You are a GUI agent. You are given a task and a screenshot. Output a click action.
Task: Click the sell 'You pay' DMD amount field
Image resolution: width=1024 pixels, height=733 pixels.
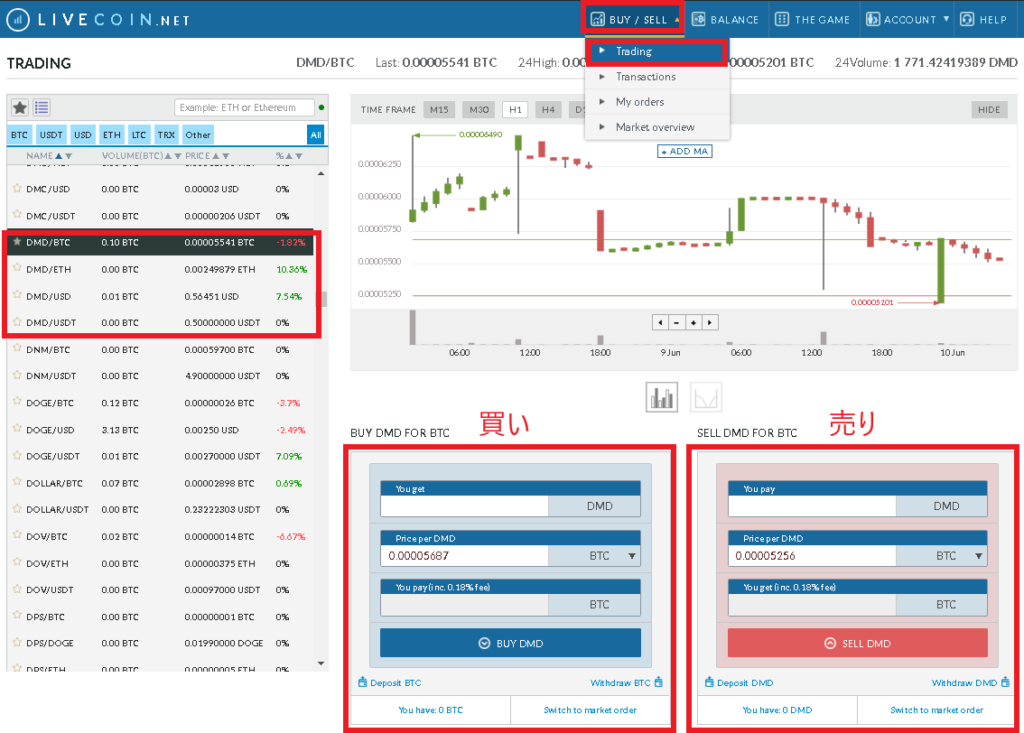click(x=812, y=506)
